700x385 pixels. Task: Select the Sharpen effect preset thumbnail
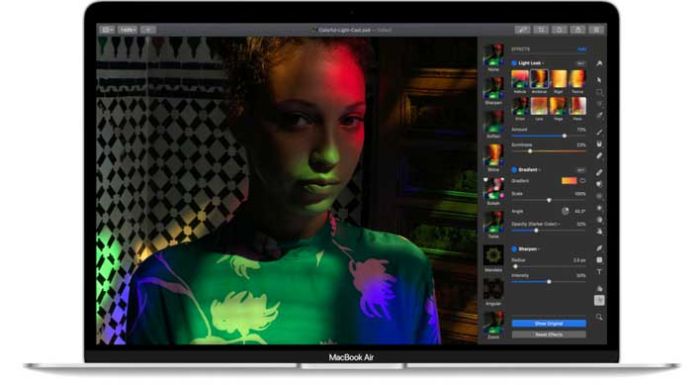tap(493, 88)
